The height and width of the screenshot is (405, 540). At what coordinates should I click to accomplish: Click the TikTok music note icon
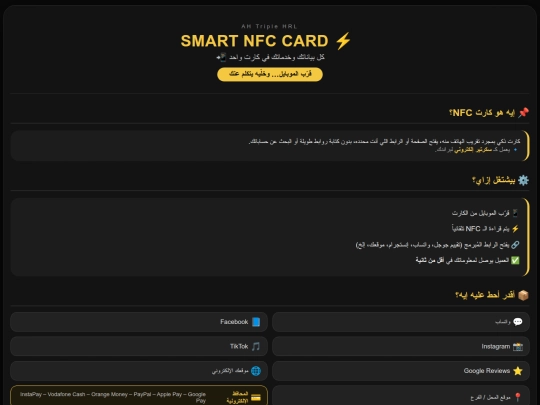pyautogui.click(x=256, y=346)
